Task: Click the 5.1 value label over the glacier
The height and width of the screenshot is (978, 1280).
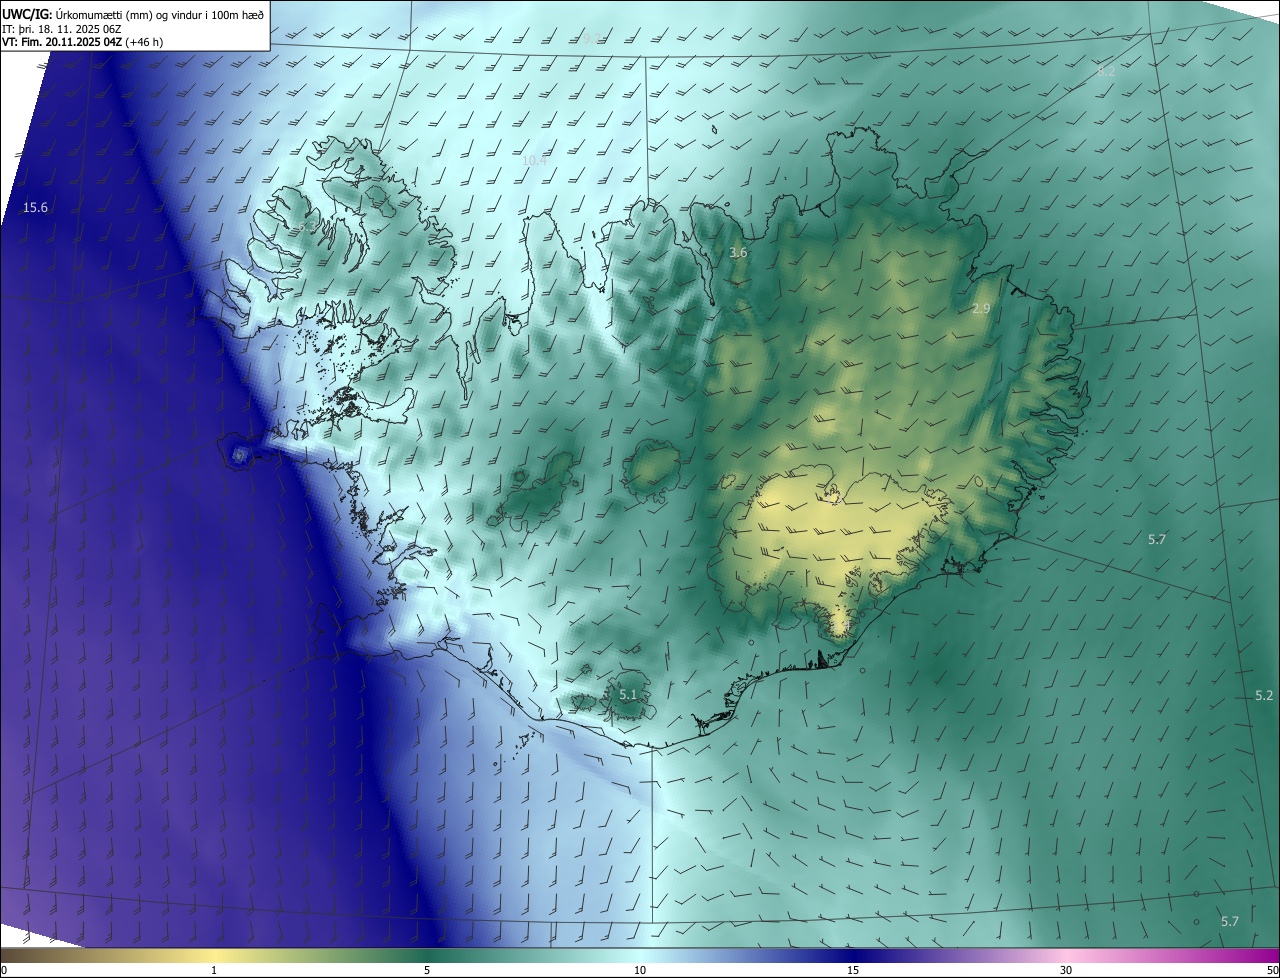Action: (x=628, y=694)
